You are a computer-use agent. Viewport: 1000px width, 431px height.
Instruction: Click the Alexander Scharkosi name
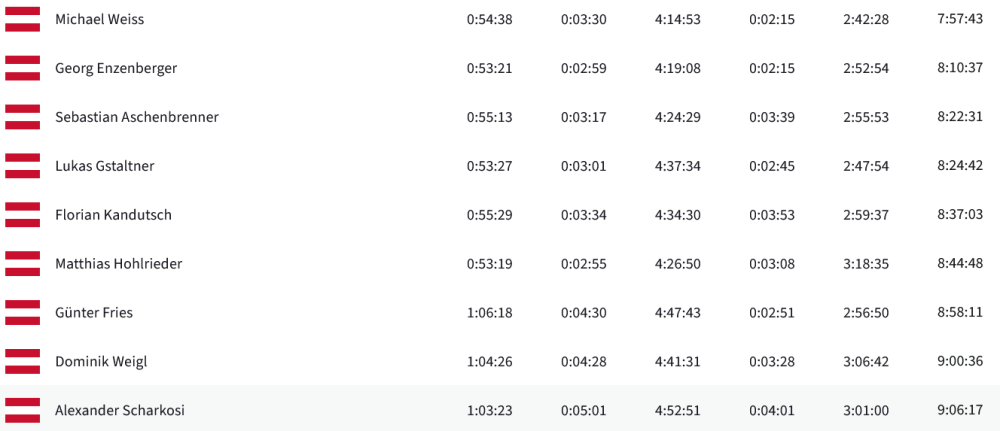[120, 411]
